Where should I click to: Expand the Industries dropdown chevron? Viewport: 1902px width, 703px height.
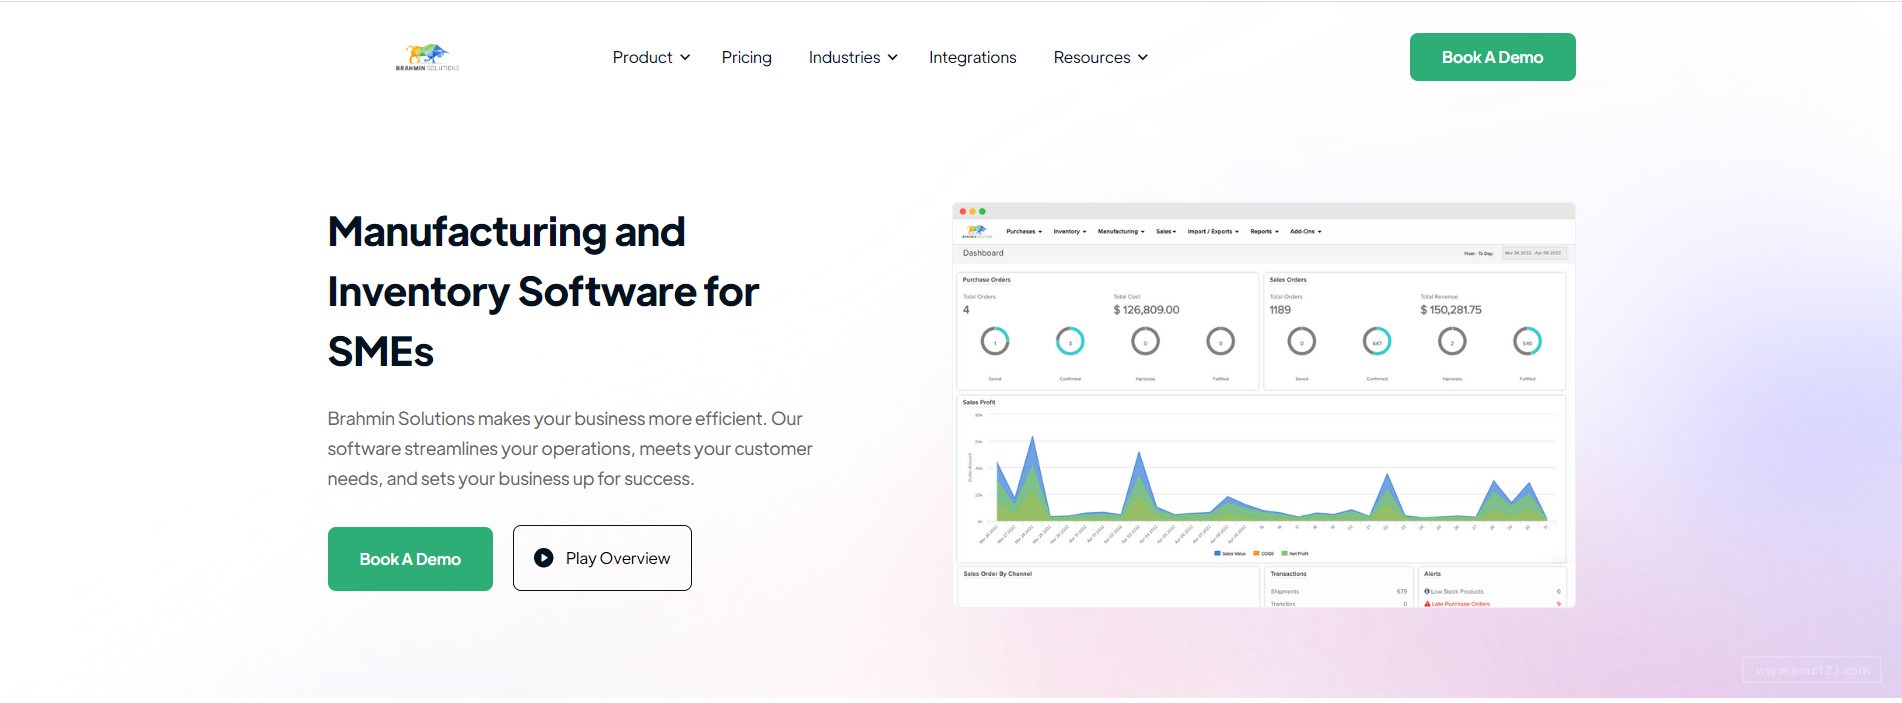tap(893, 58)
